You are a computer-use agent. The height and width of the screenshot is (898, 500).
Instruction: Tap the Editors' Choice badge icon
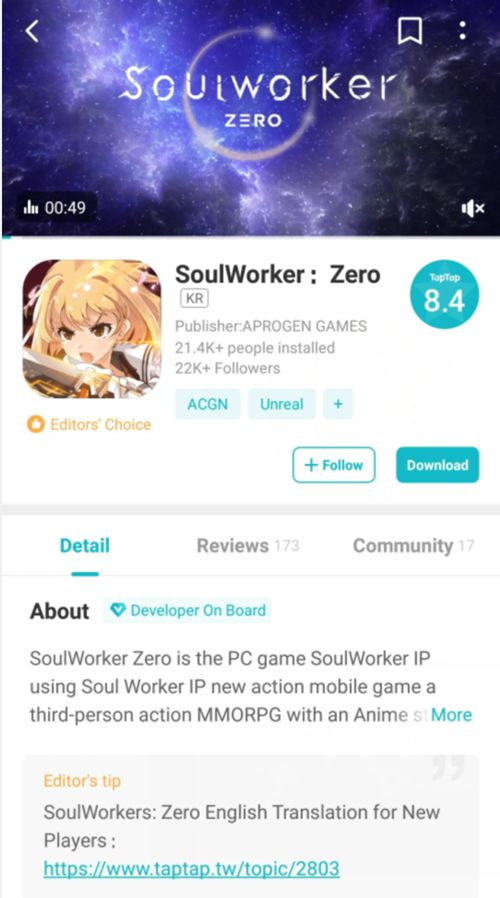36,424
